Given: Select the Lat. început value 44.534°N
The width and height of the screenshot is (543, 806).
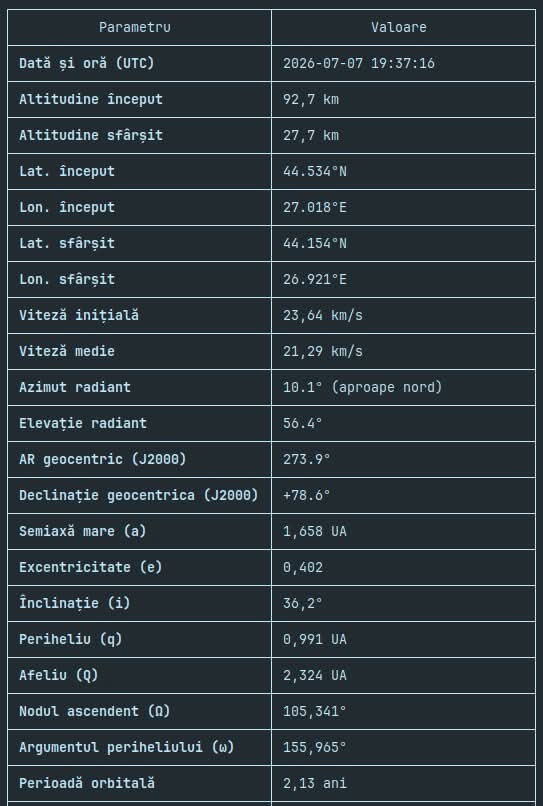Looking at the screenshot, I should tap(315, 171).
